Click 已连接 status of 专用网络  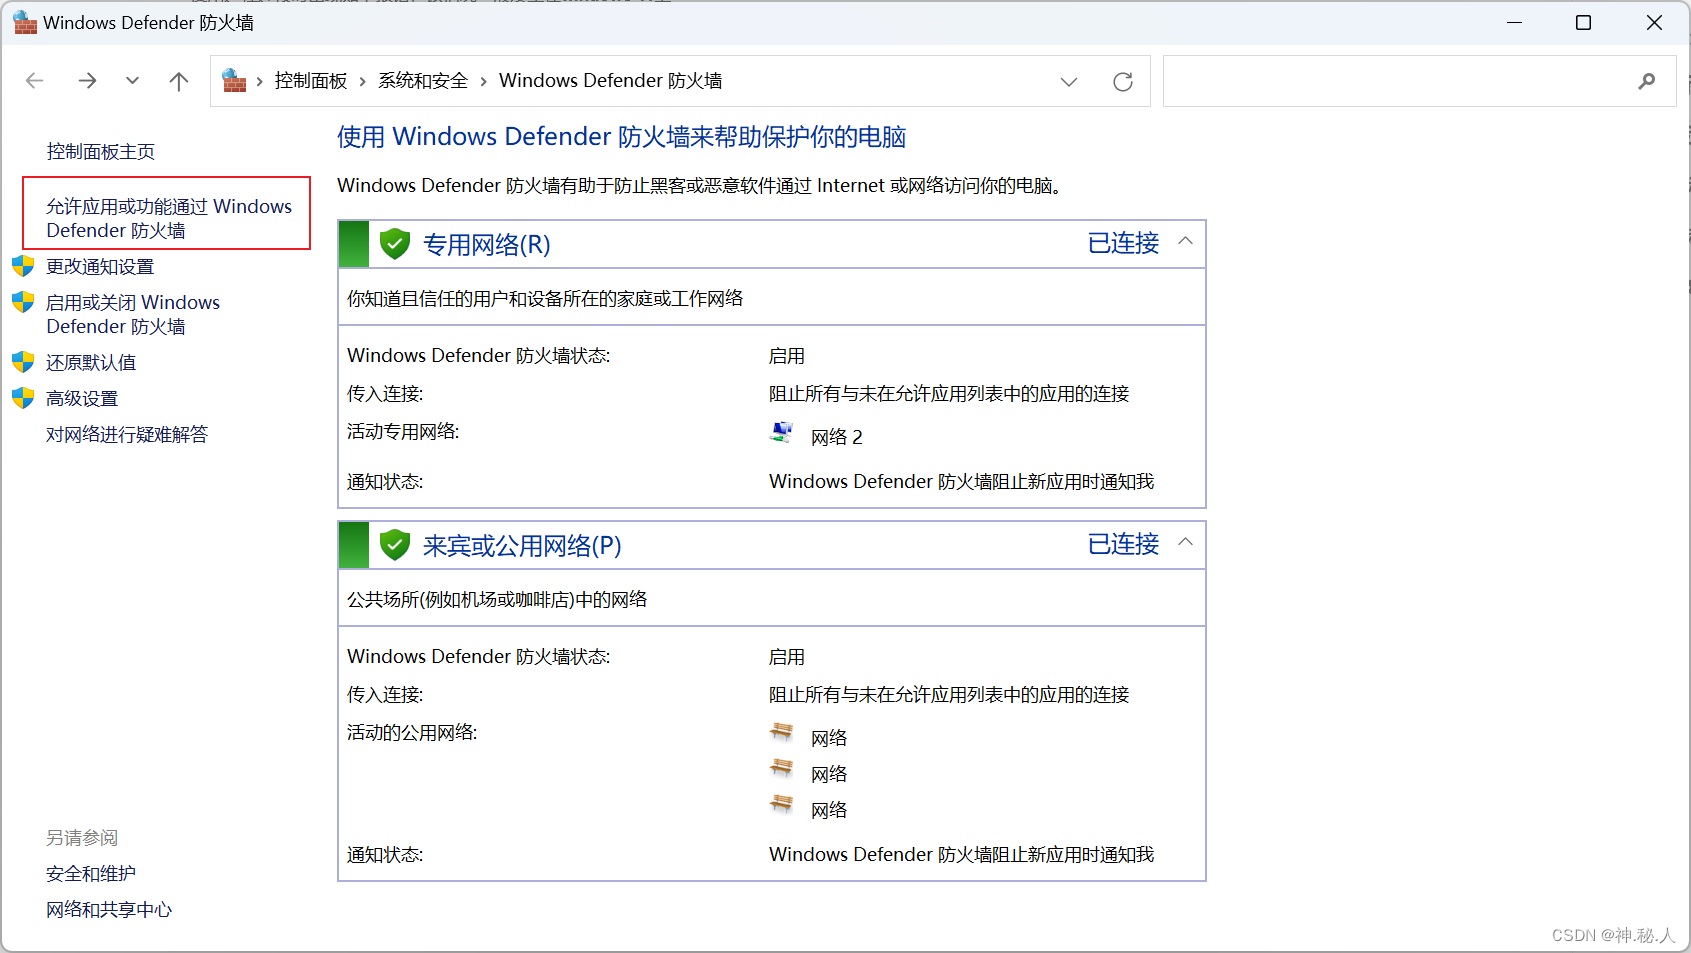1123,243
